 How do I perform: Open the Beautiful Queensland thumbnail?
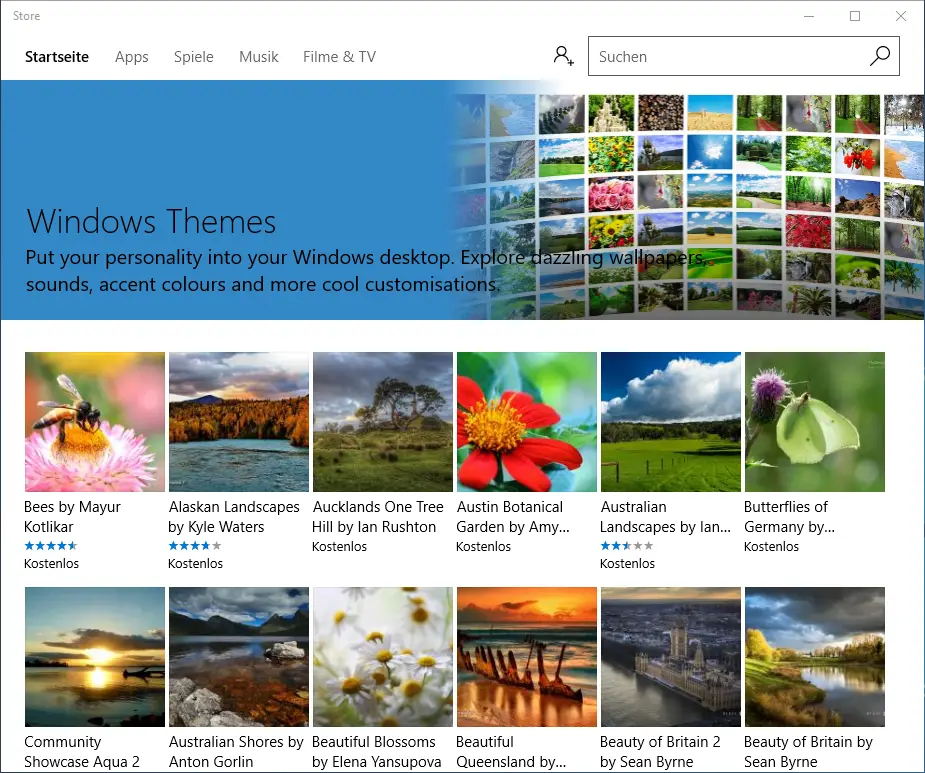click(x=527, y=657)
